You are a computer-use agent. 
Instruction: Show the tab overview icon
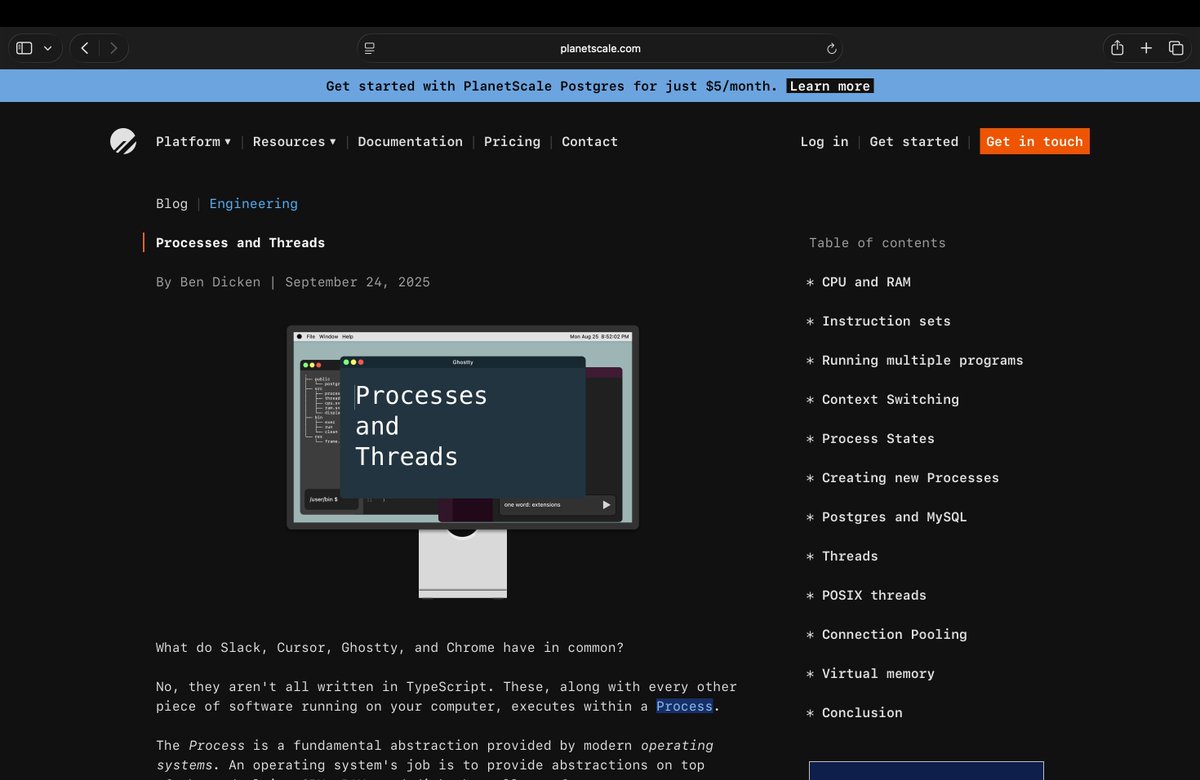(1176, 48)
